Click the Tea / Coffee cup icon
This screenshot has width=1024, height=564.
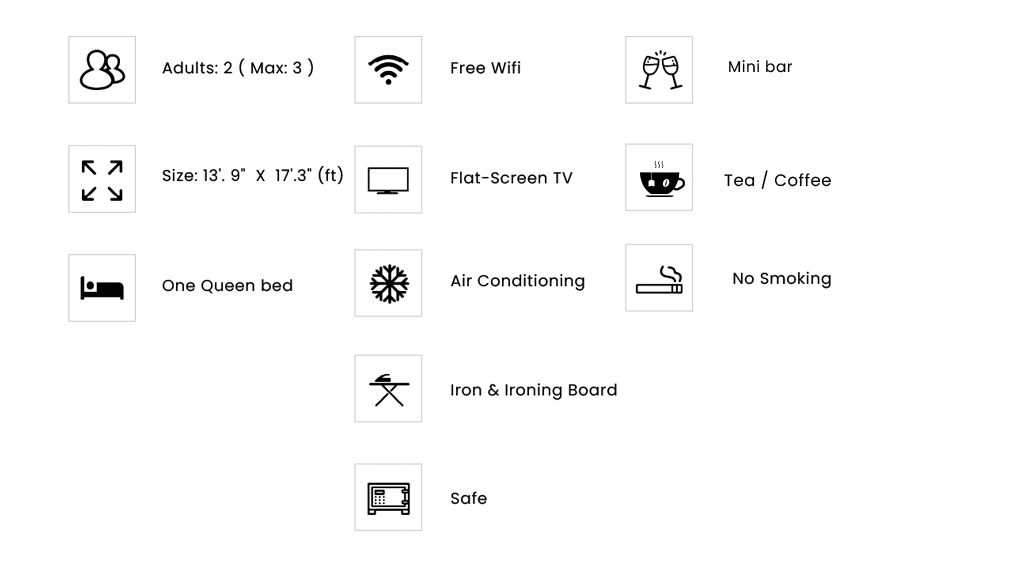659,178
